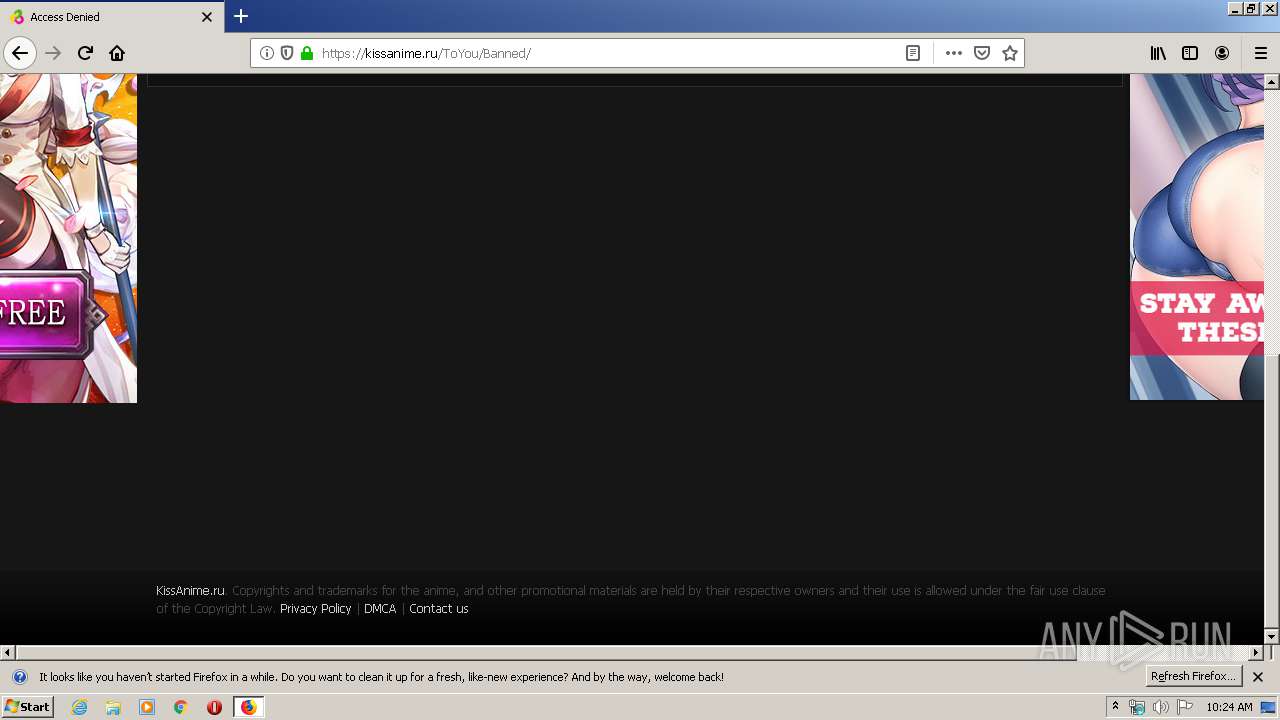Go back to the previous page
Image resolution: width=1280 pixels, height=720 pixels.
[20, 53]
